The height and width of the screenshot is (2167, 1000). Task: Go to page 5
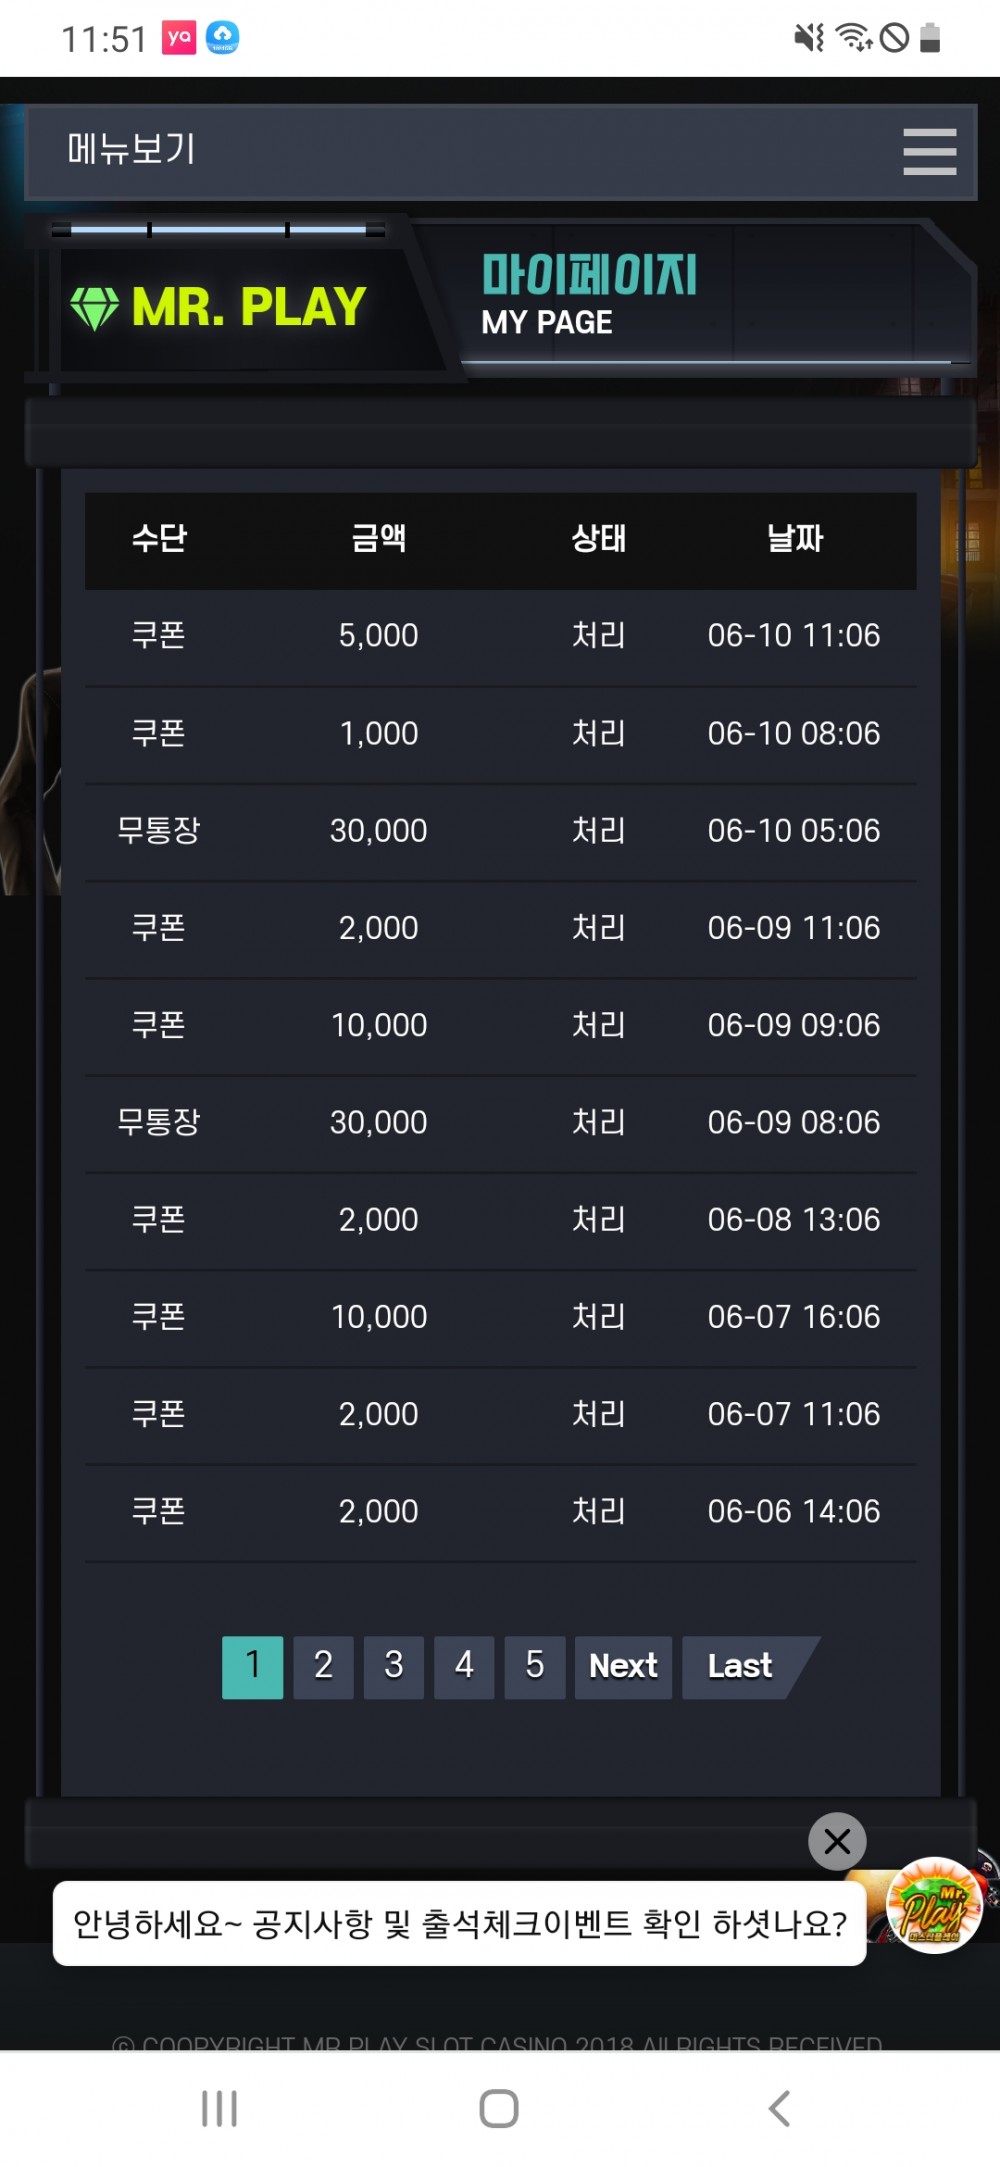coord(535,1667)
